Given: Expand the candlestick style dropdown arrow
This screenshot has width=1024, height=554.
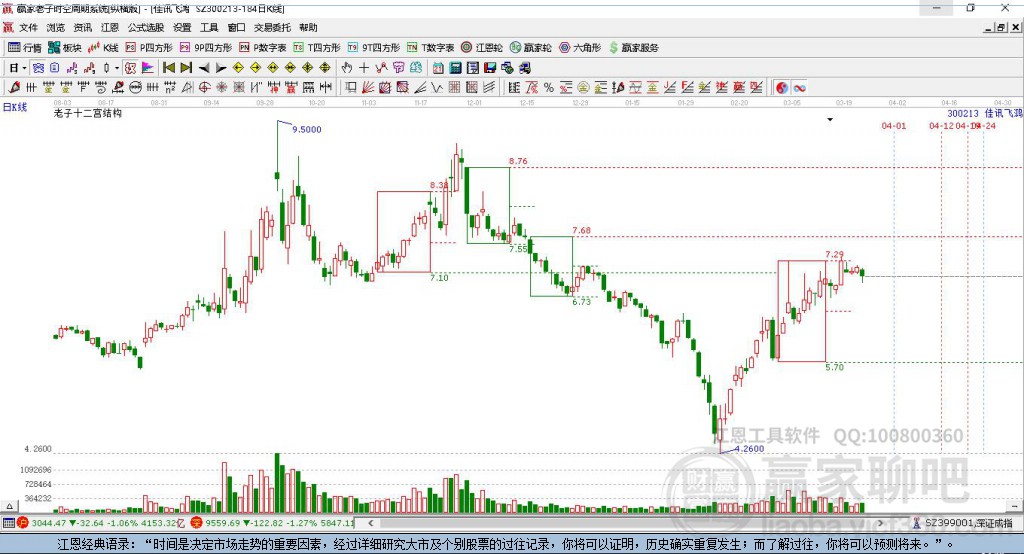Looking at the screenshot, I should [117, 68].
